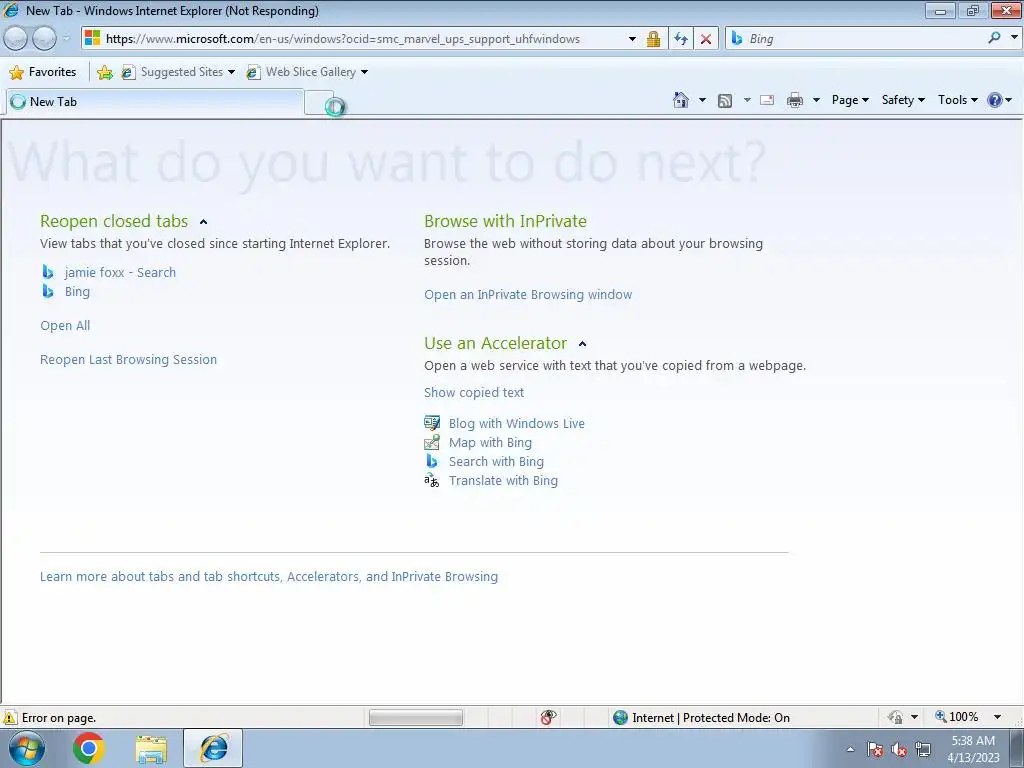Open the Windows Start menu

coord(27,748)
